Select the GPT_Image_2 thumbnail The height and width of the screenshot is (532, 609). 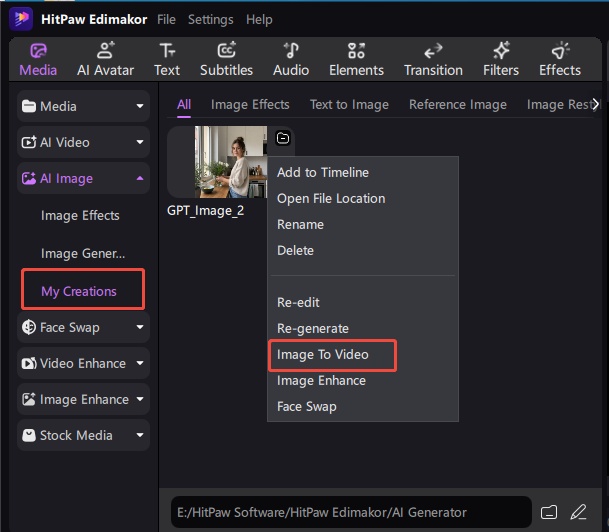231,162
